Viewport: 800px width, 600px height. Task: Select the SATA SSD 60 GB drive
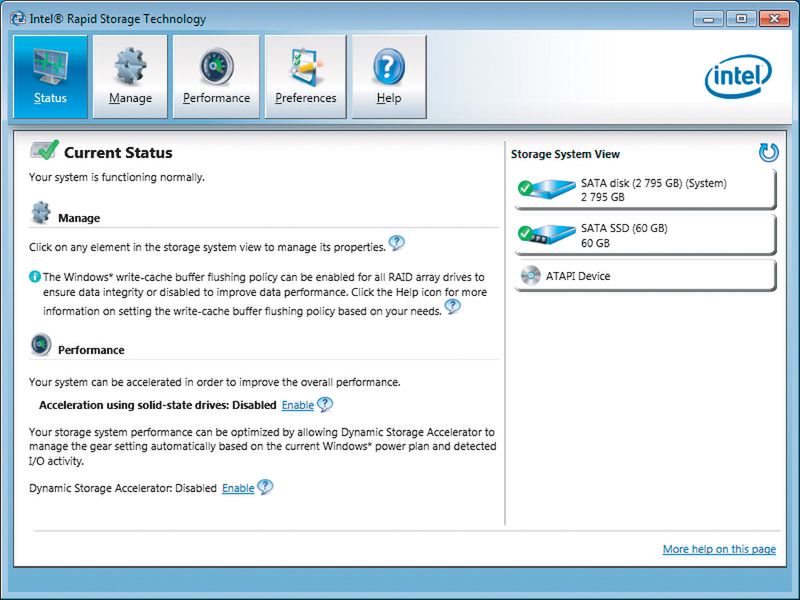click(645, 235)
